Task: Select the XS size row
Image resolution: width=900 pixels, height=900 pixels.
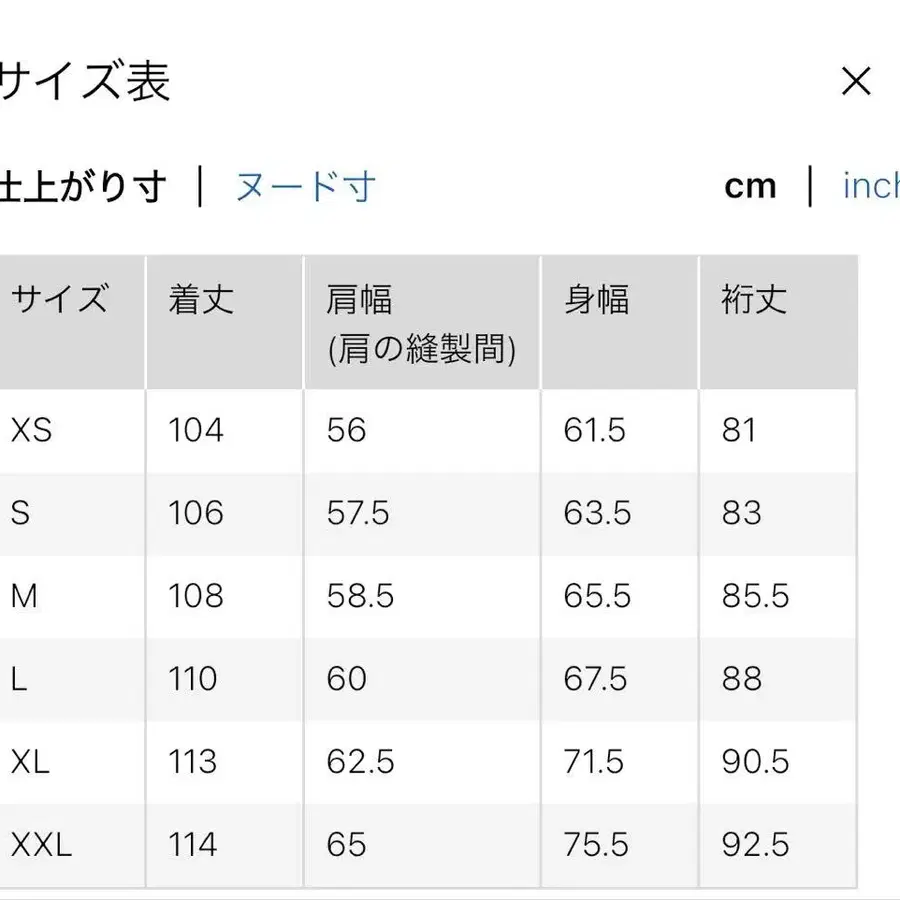Action: 33,431
